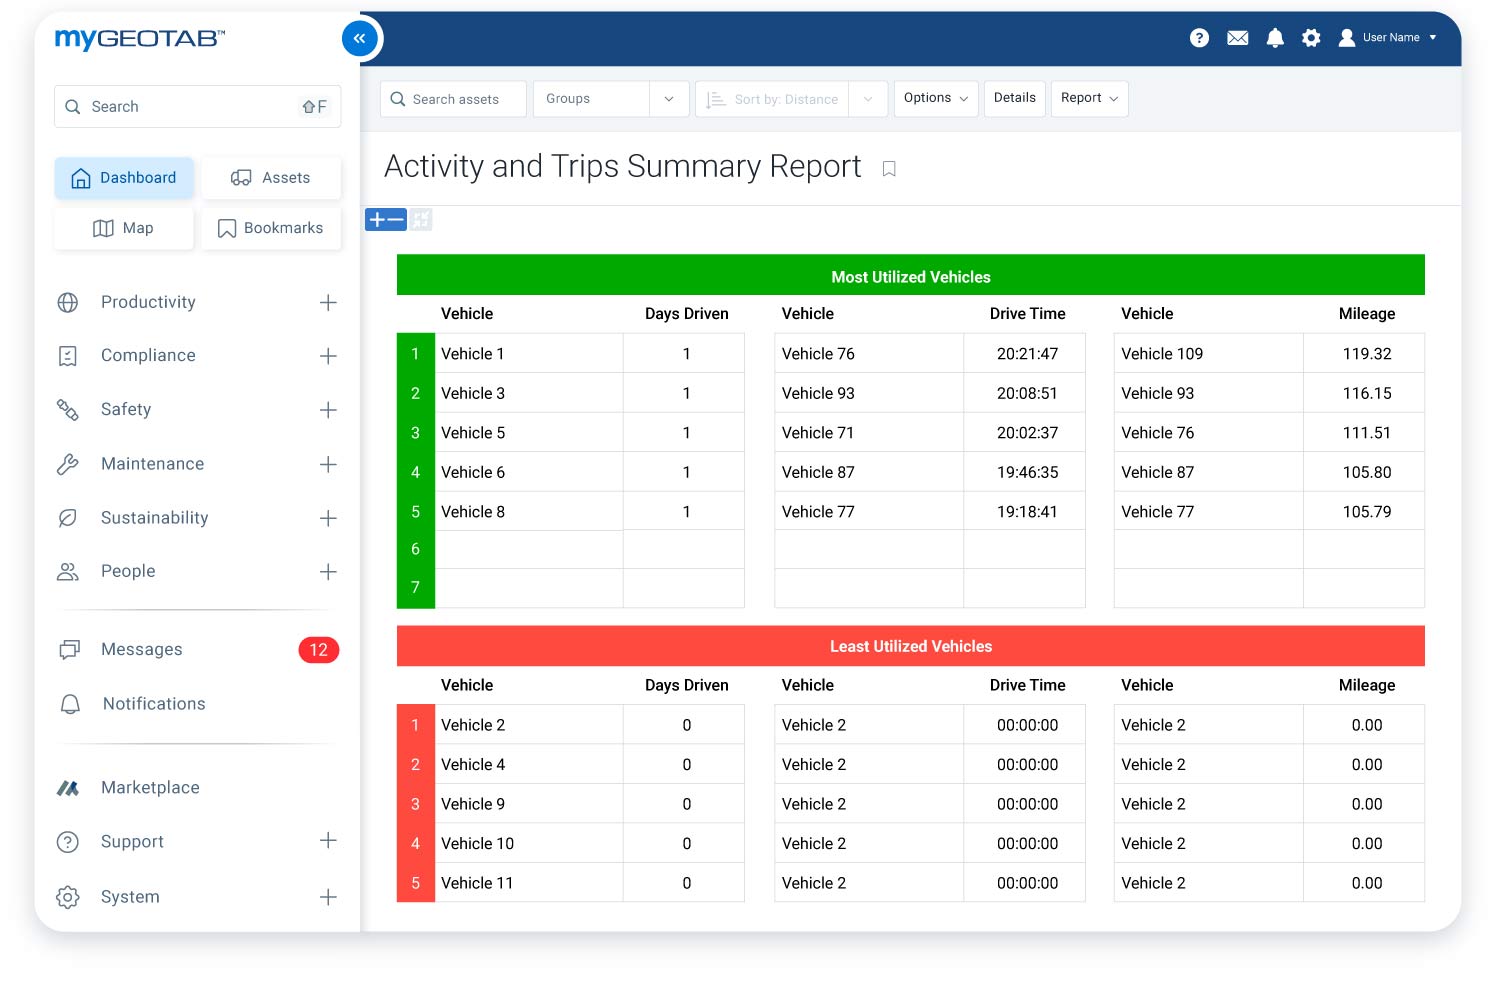The height and width of the screenshot is (982, 1496).
Task: Click the user profile avatar icon
Action: (x=1347, y=38)
